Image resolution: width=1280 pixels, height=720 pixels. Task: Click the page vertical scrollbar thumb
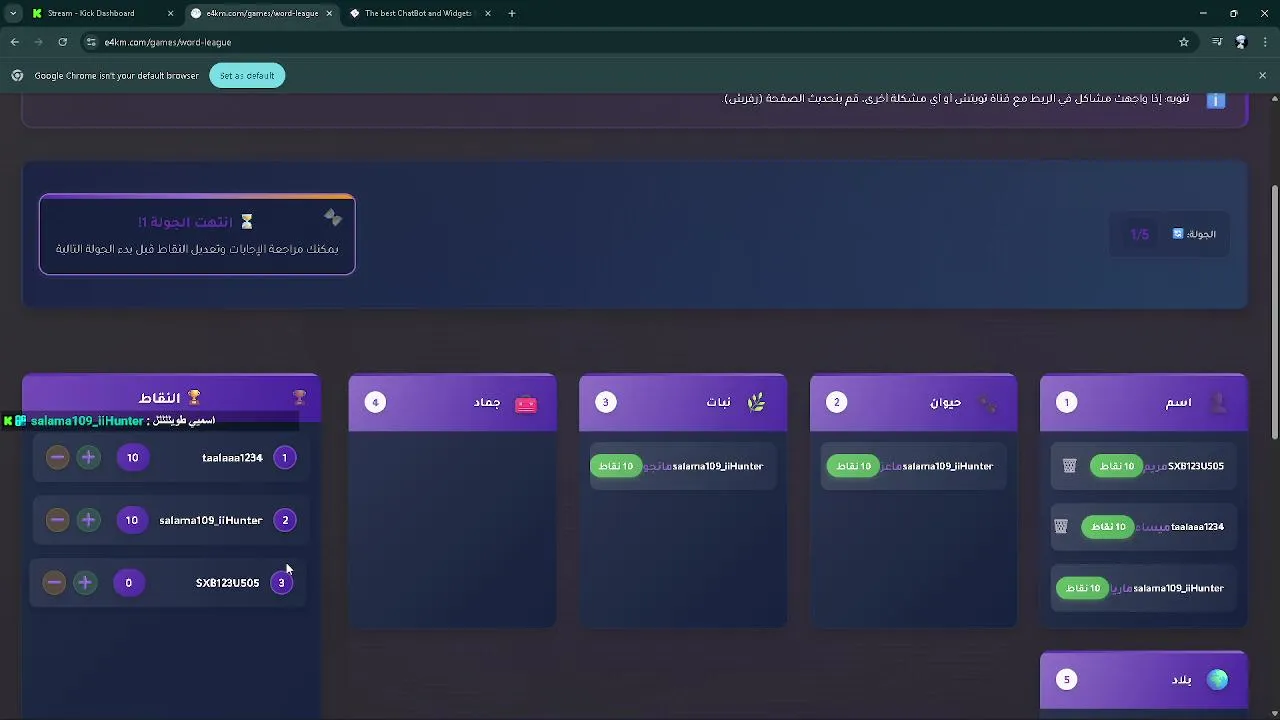[x=1274, y=311]
